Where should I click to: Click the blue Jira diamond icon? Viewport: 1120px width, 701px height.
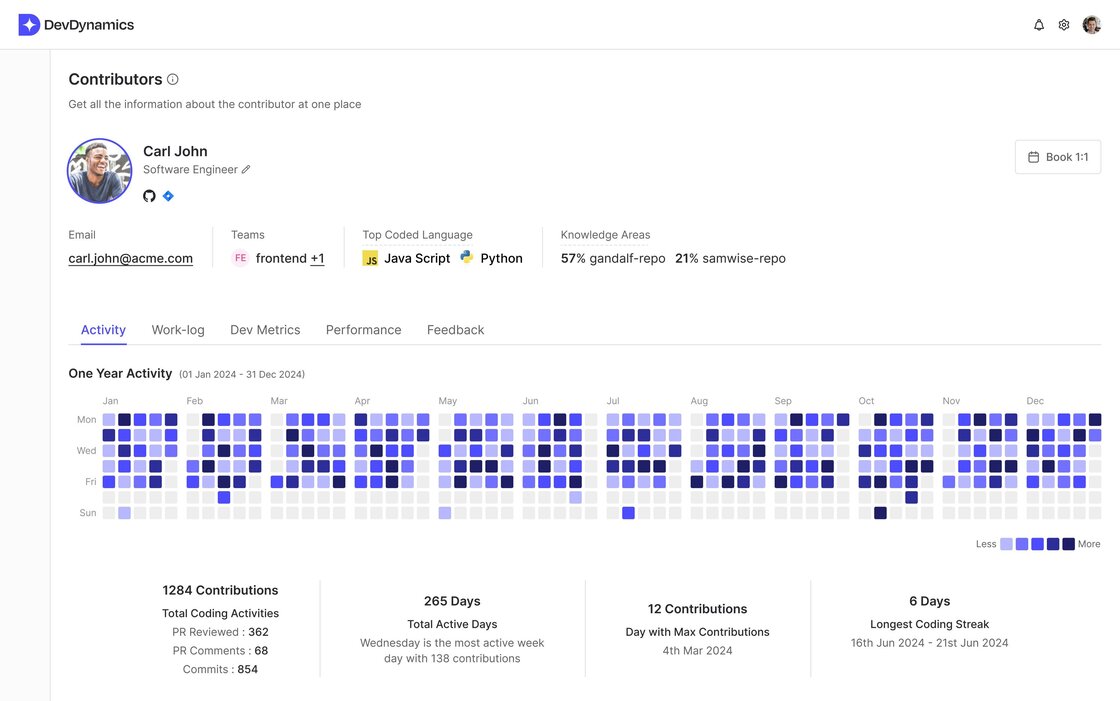168,196
